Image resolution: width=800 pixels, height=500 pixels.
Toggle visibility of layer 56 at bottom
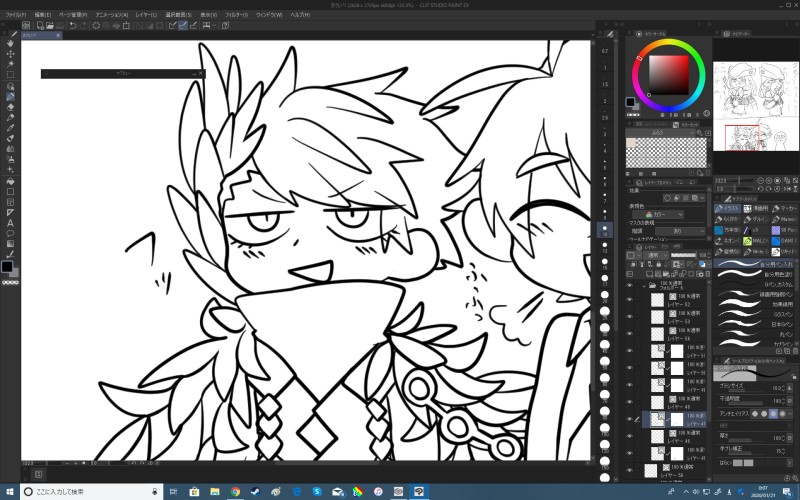point(630,470)
